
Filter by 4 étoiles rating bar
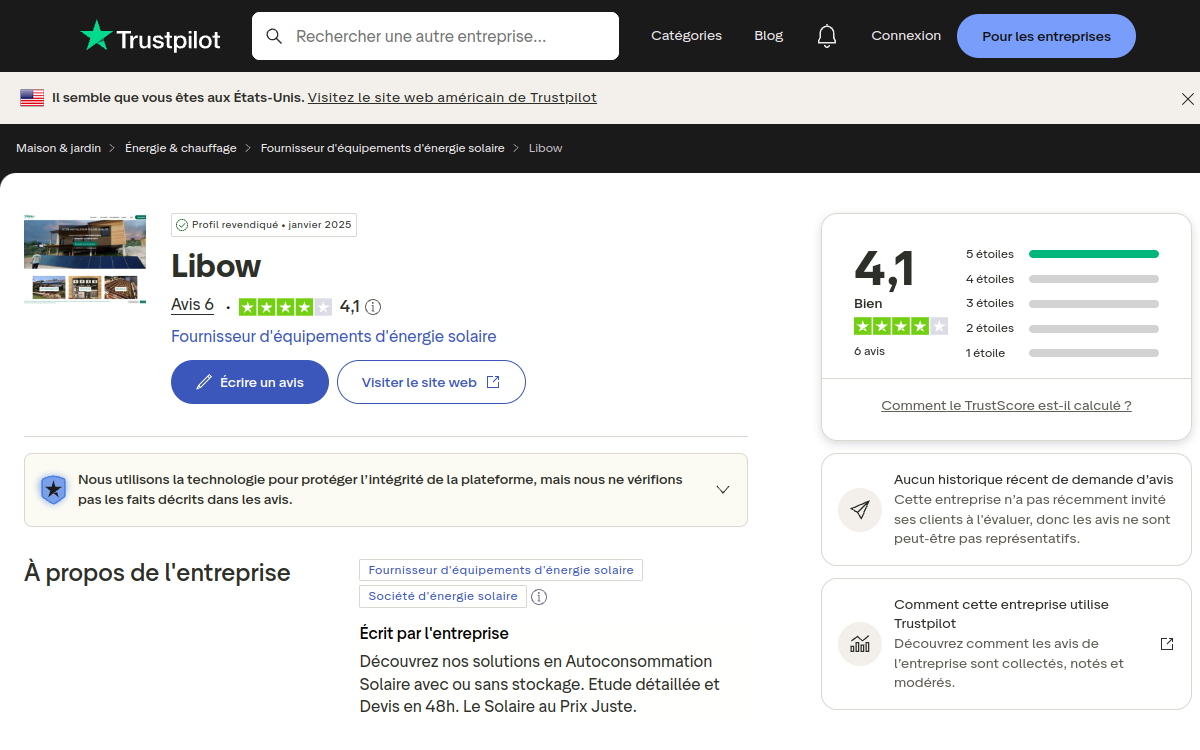point(1062,279)
